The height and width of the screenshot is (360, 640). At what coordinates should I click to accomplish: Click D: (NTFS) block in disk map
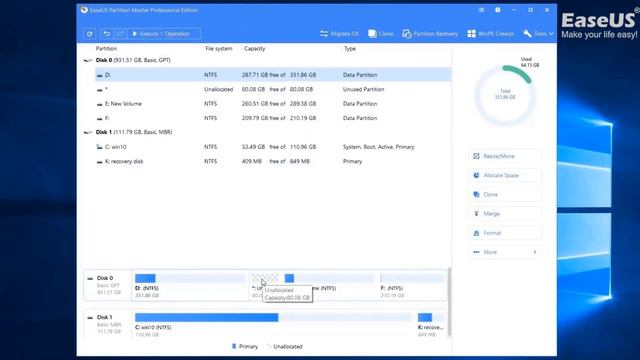(x=190, y=286)
